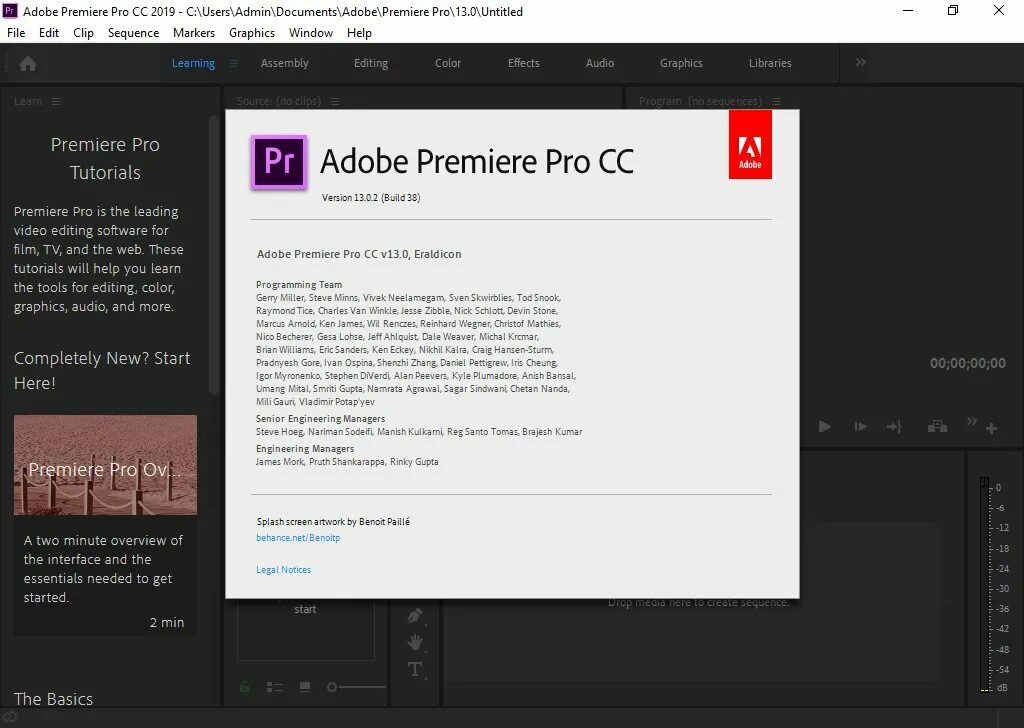Click the 'Engineering Managers' heading
The height and width of the screenshot is (728, 1024).
pyautogui.click(x=305, y=449)
